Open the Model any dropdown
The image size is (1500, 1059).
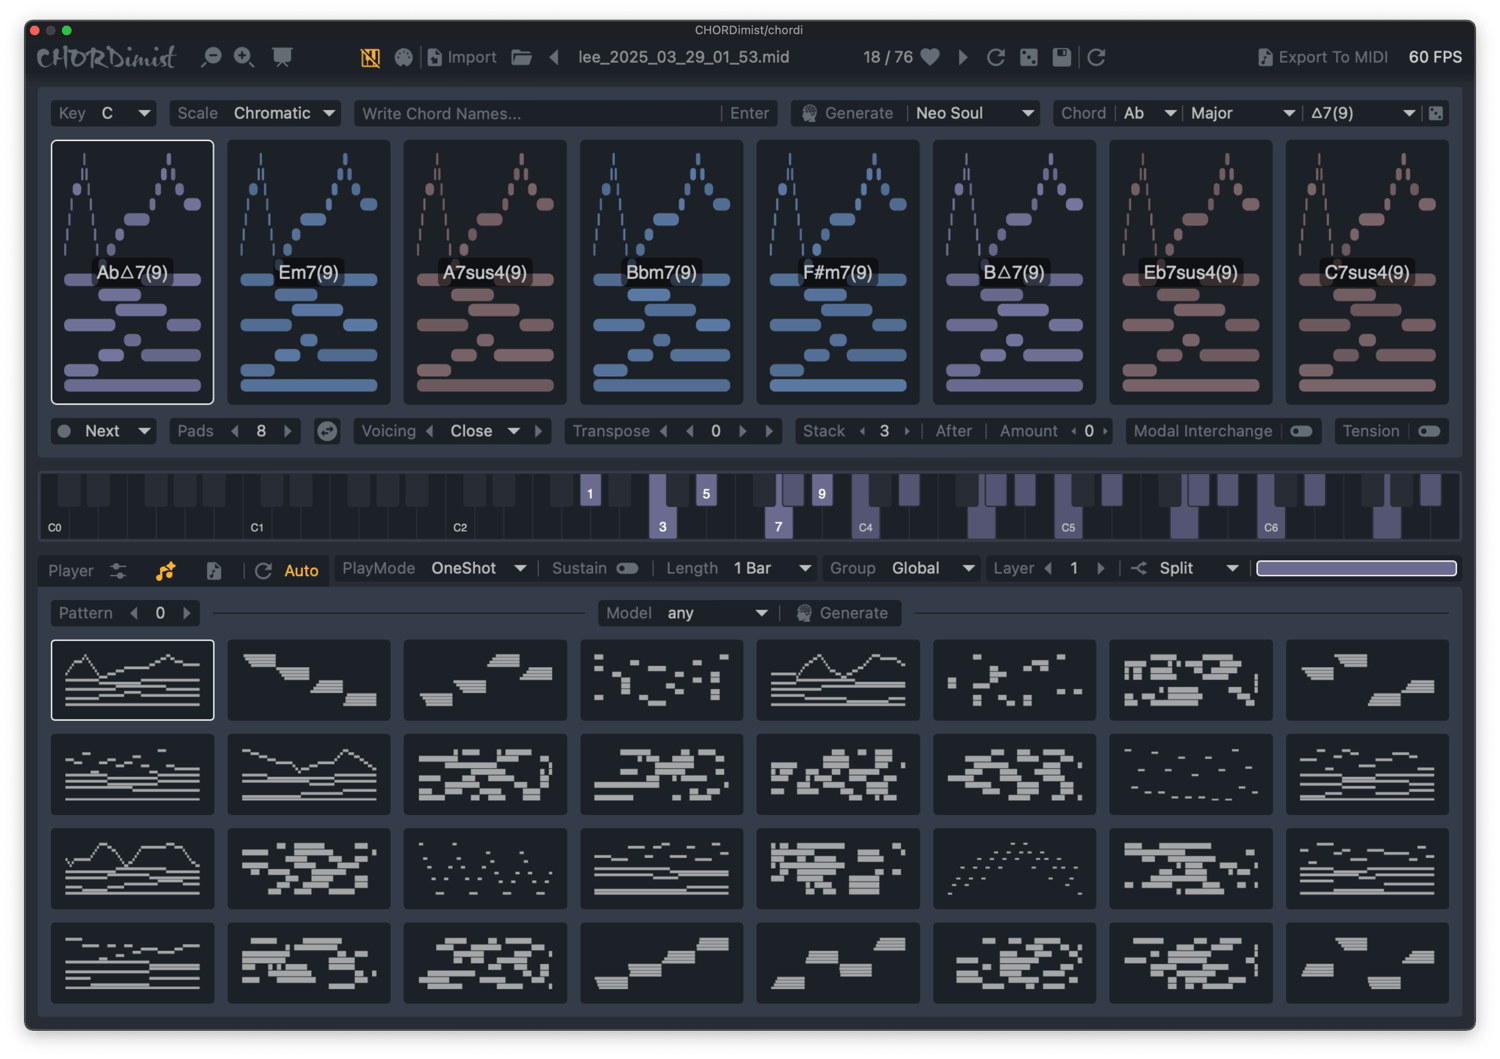717,613
